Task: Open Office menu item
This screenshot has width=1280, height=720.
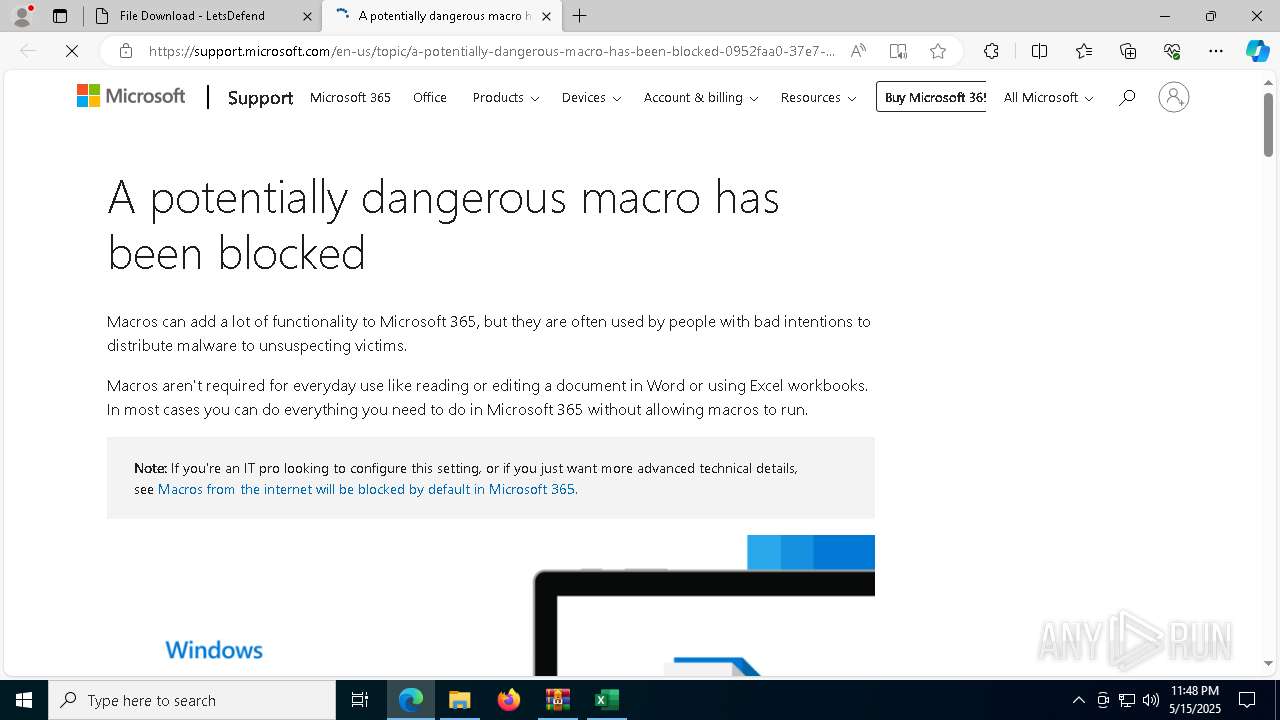Action: point(430,97)
